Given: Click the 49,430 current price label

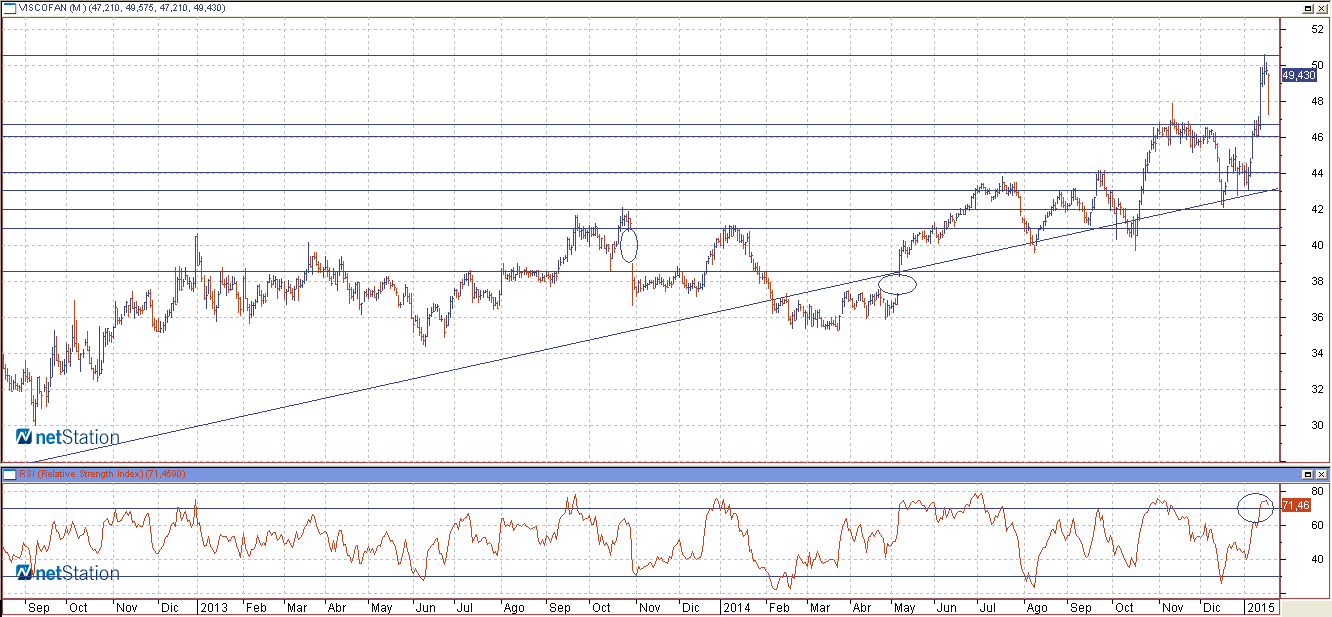Looking at the screenshot, I should 1298,75.
